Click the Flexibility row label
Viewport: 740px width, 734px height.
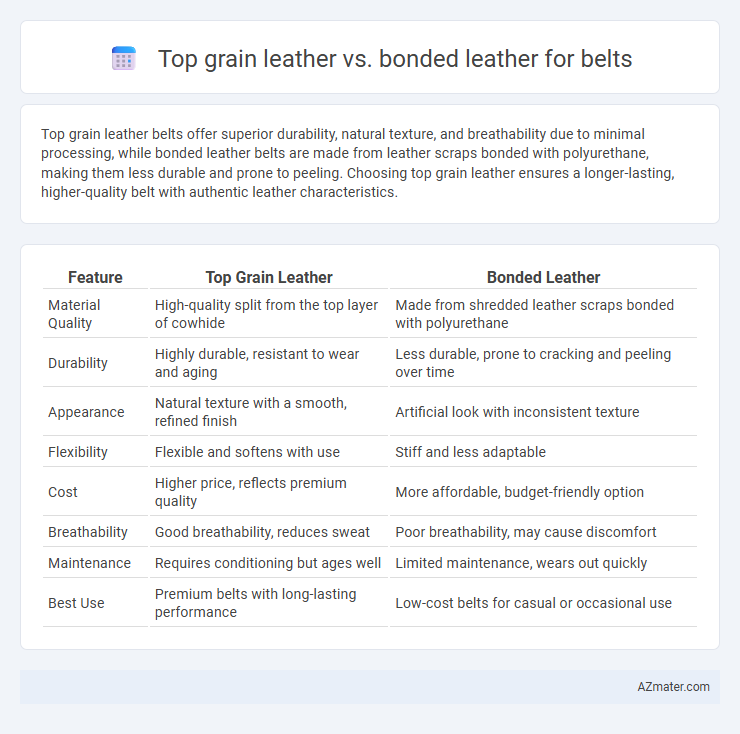[x=78, y=452]
